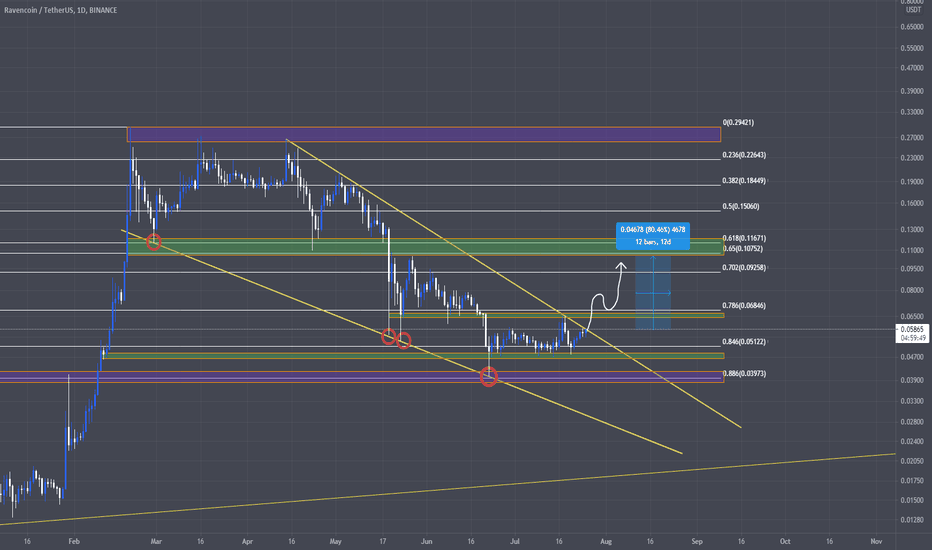Viewport: 932px width, 550px height.
Task: Click 0.06500 on the price axis
Action: tap(912, 317)
